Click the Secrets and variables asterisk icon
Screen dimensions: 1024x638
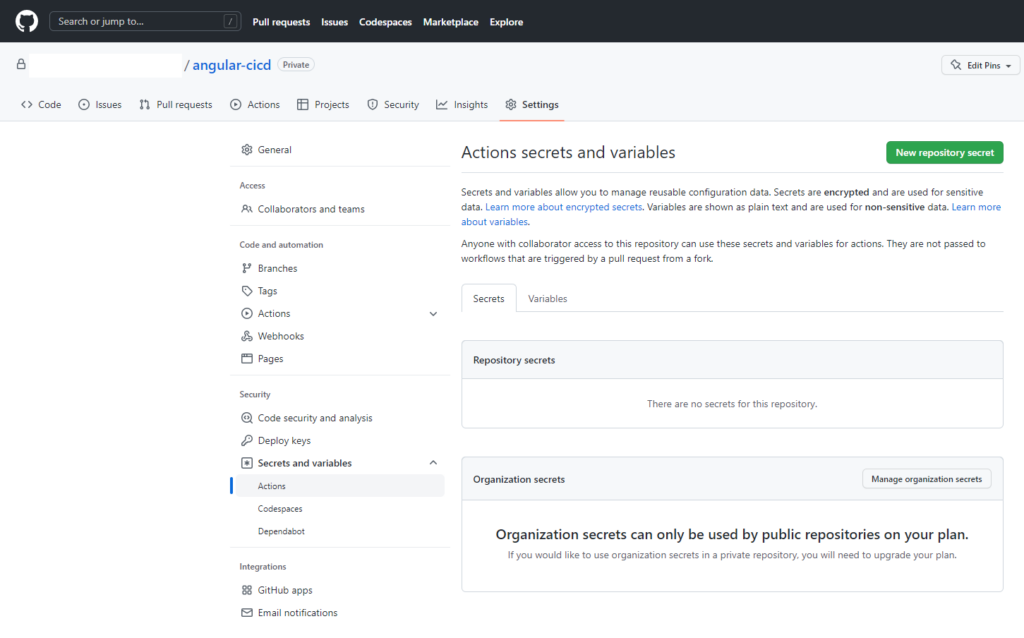coord(247,463)
